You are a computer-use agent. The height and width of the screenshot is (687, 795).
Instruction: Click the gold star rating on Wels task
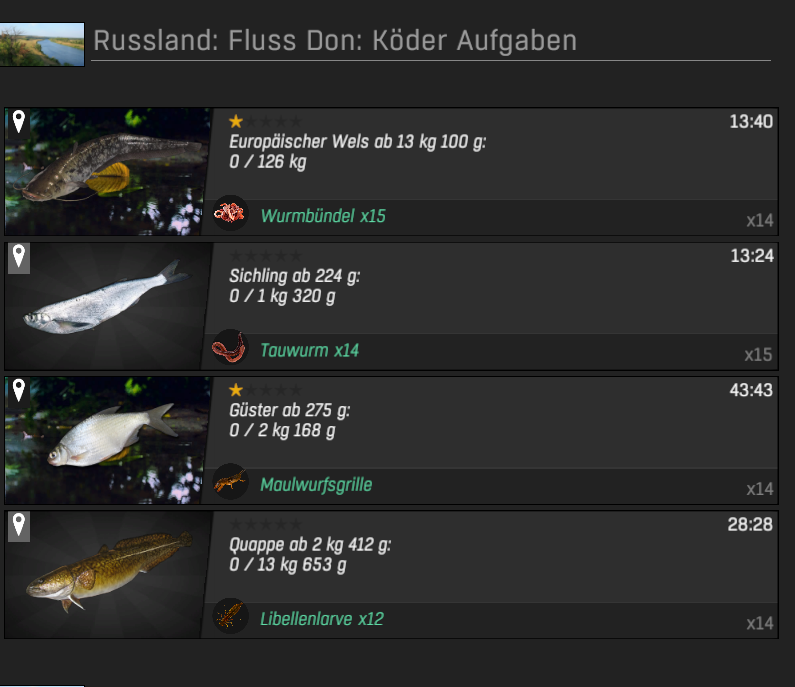tap(236, 121)
